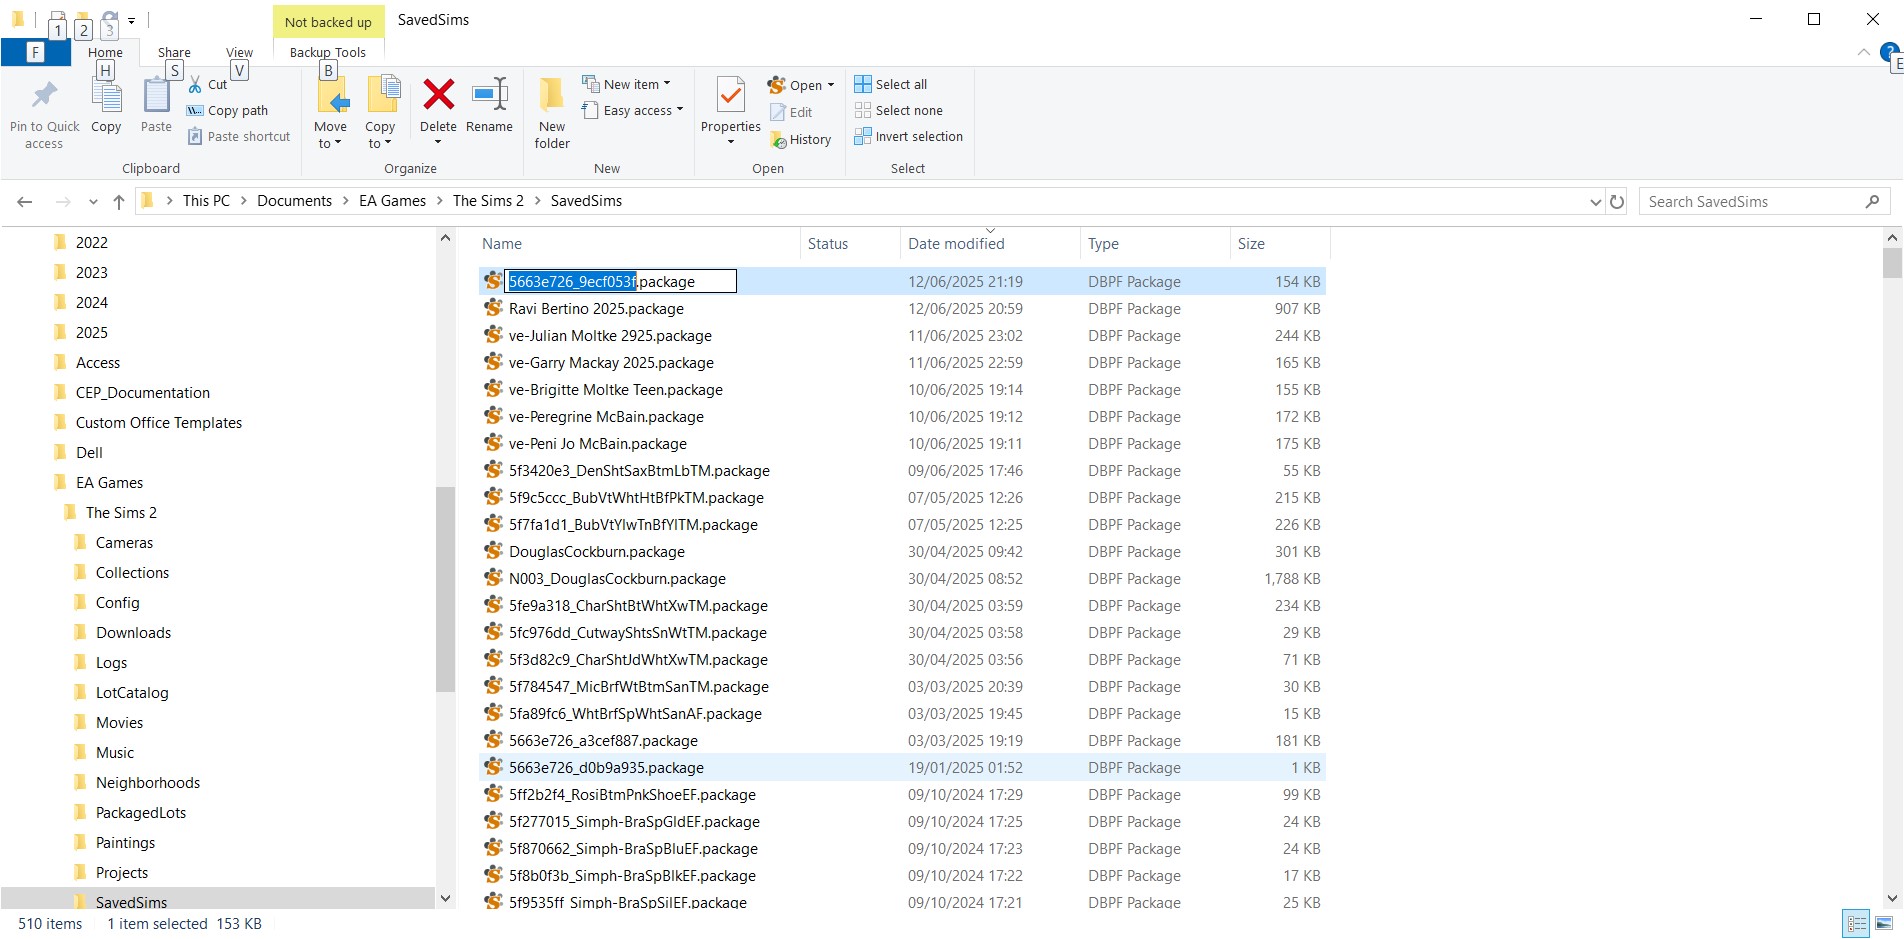This screenshot has height=939, width=1904.
Task: Click the Up one level arrow
Action: point(119,202)
